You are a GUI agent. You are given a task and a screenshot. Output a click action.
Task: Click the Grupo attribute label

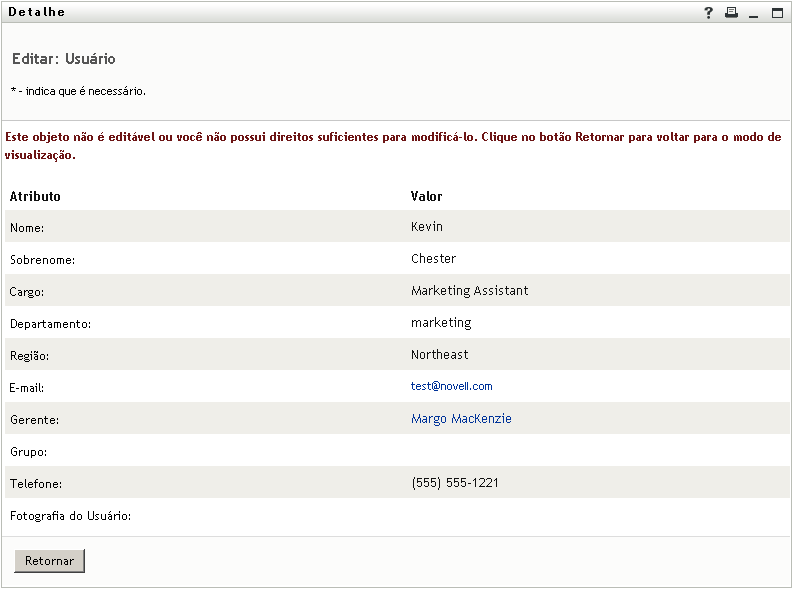pyautogui.click(x=29, y=452)
